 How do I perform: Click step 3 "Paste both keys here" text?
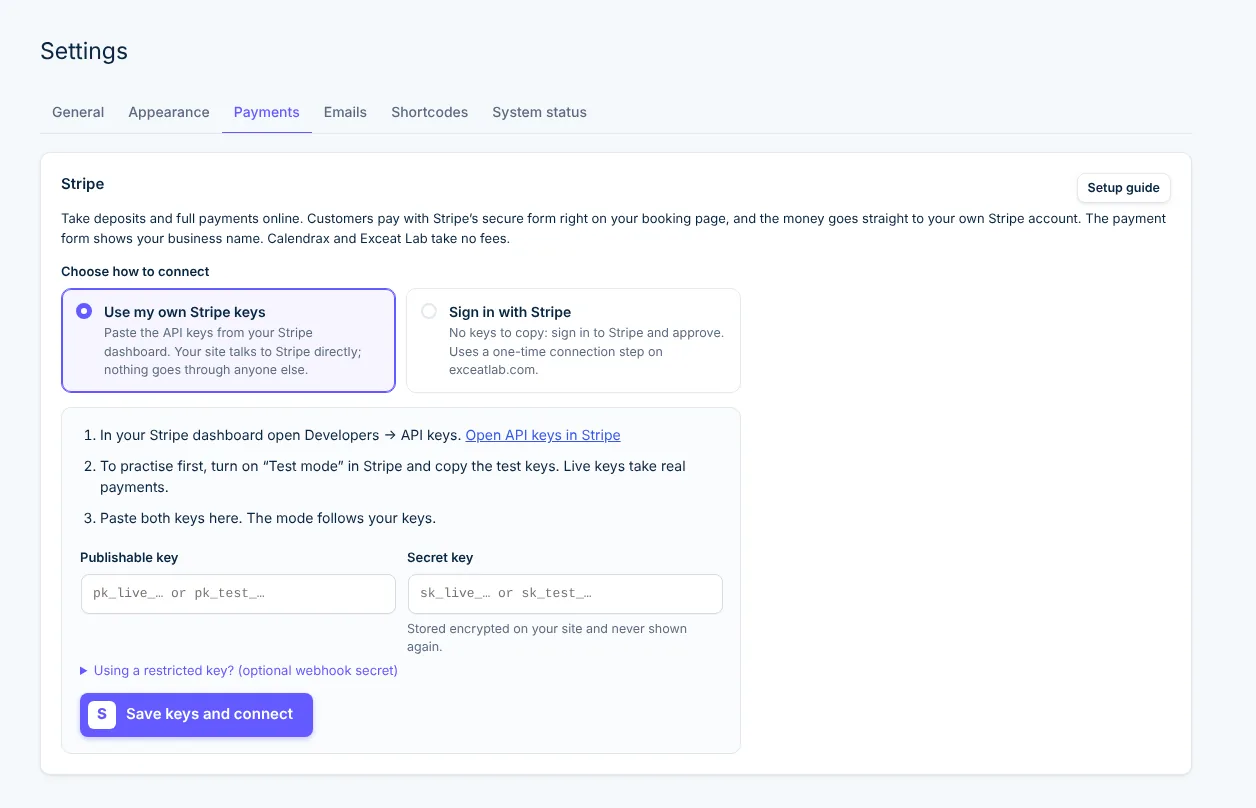click(268, 518)
